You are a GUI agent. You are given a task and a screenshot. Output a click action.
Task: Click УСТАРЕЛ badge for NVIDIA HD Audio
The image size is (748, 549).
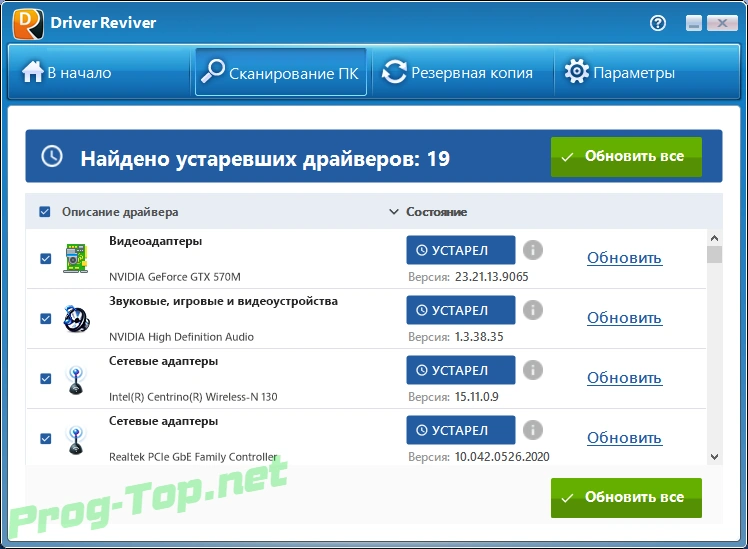[x=461, y=310]
